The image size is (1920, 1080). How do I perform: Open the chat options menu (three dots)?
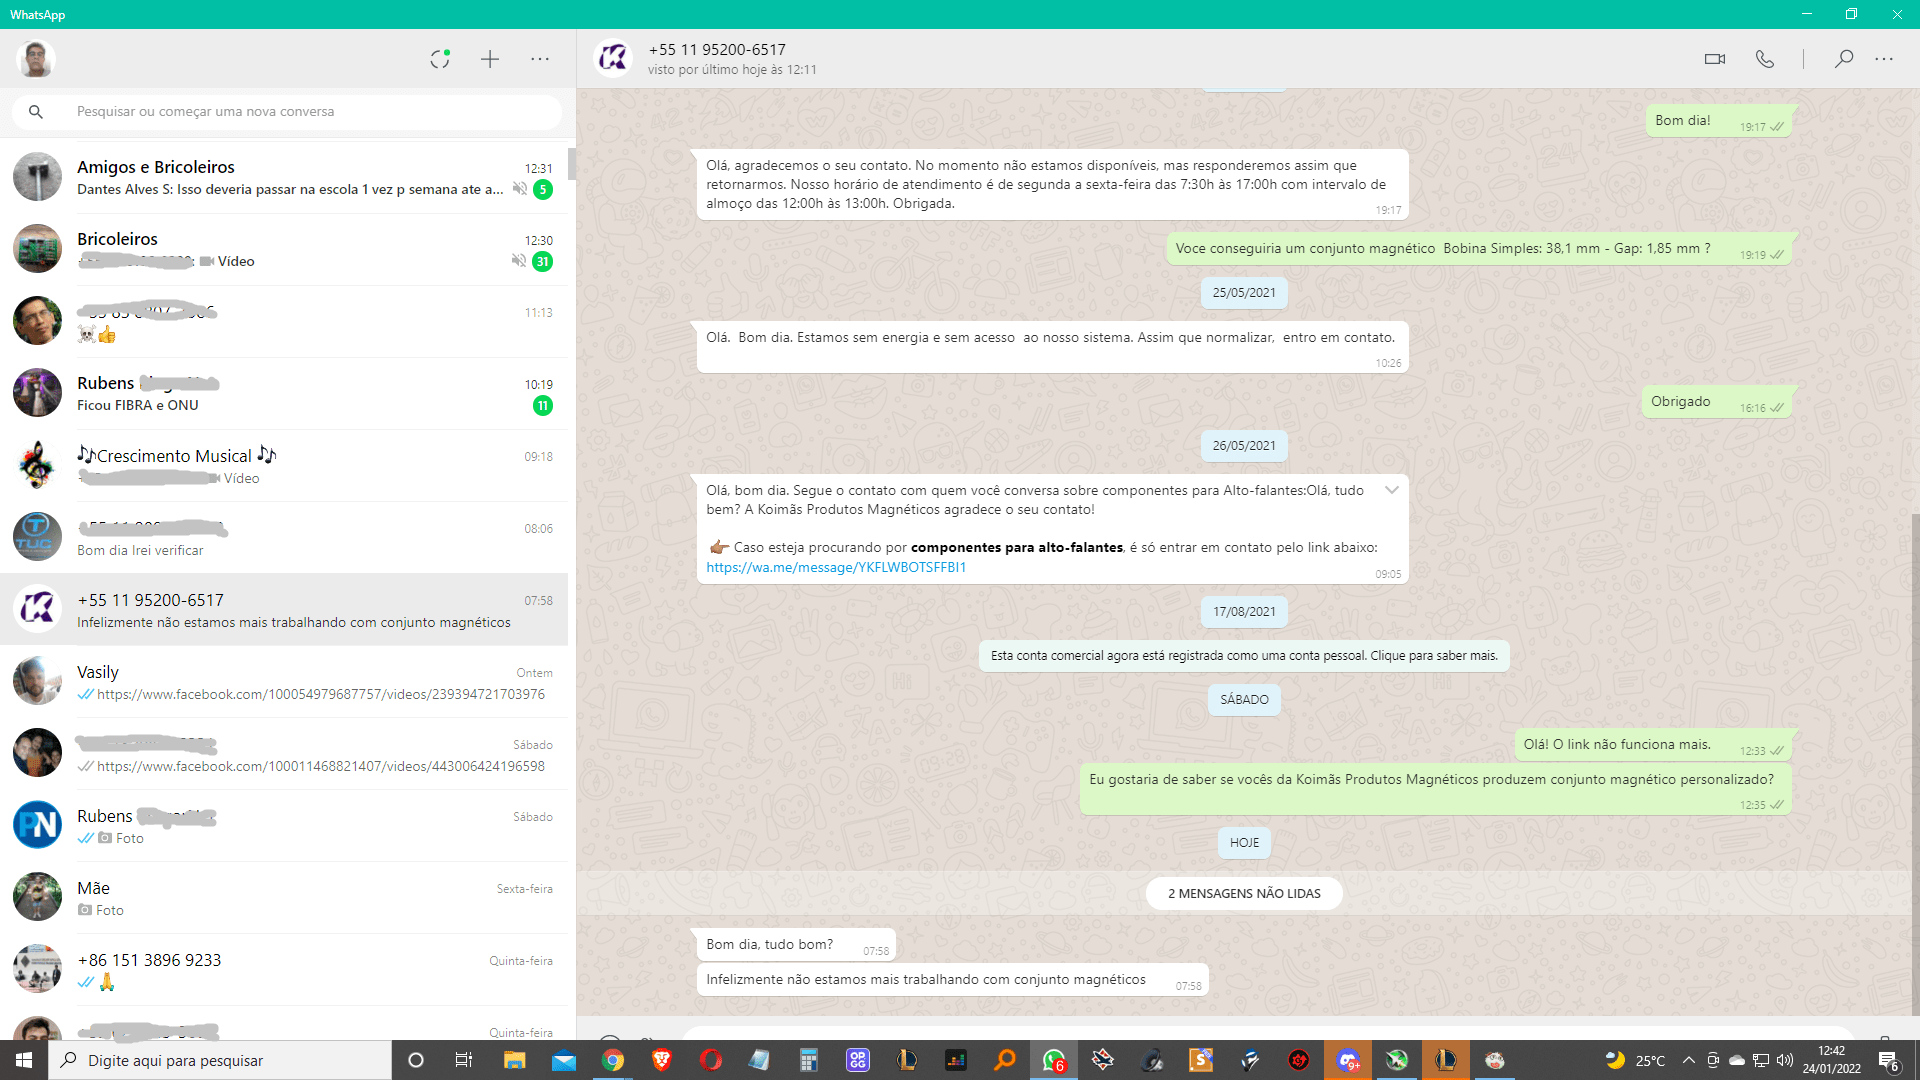(1884, 59)
